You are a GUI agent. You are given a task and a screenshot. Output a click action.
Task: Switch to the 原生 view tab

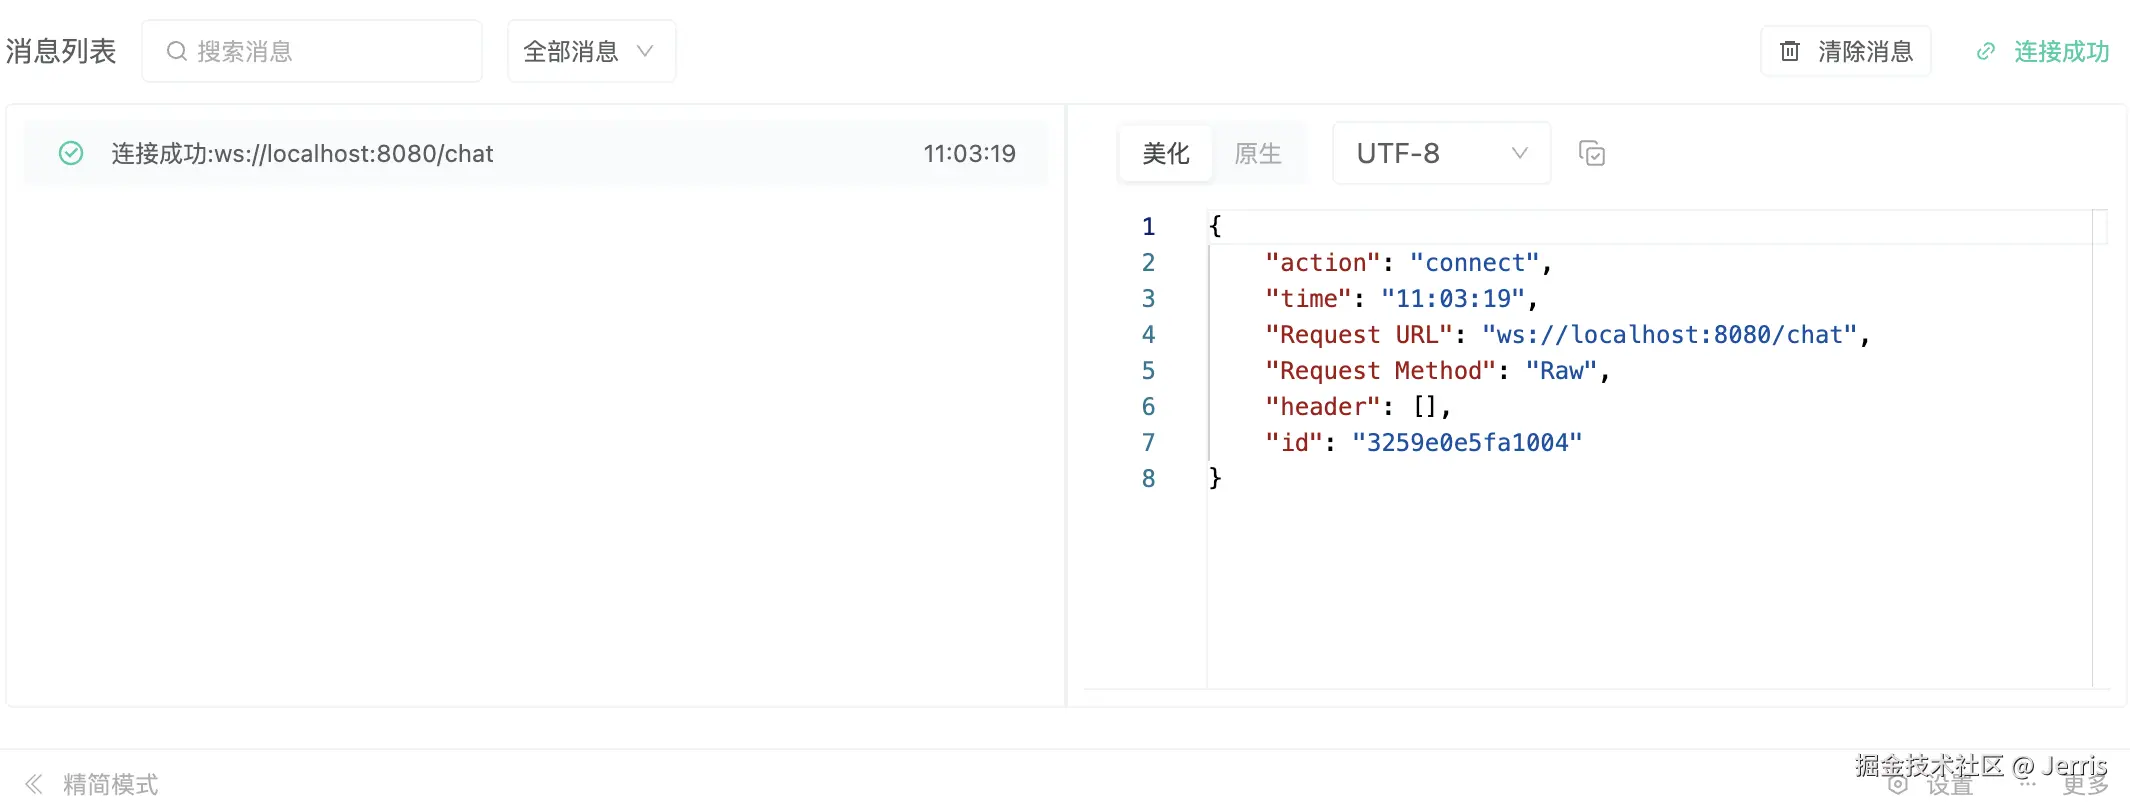[1258, 153]
